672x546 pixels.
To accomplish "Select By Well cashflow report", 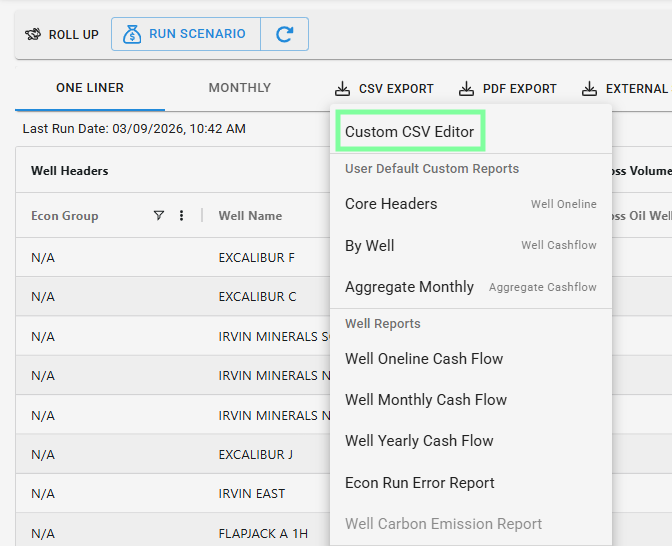I will 370,246.
